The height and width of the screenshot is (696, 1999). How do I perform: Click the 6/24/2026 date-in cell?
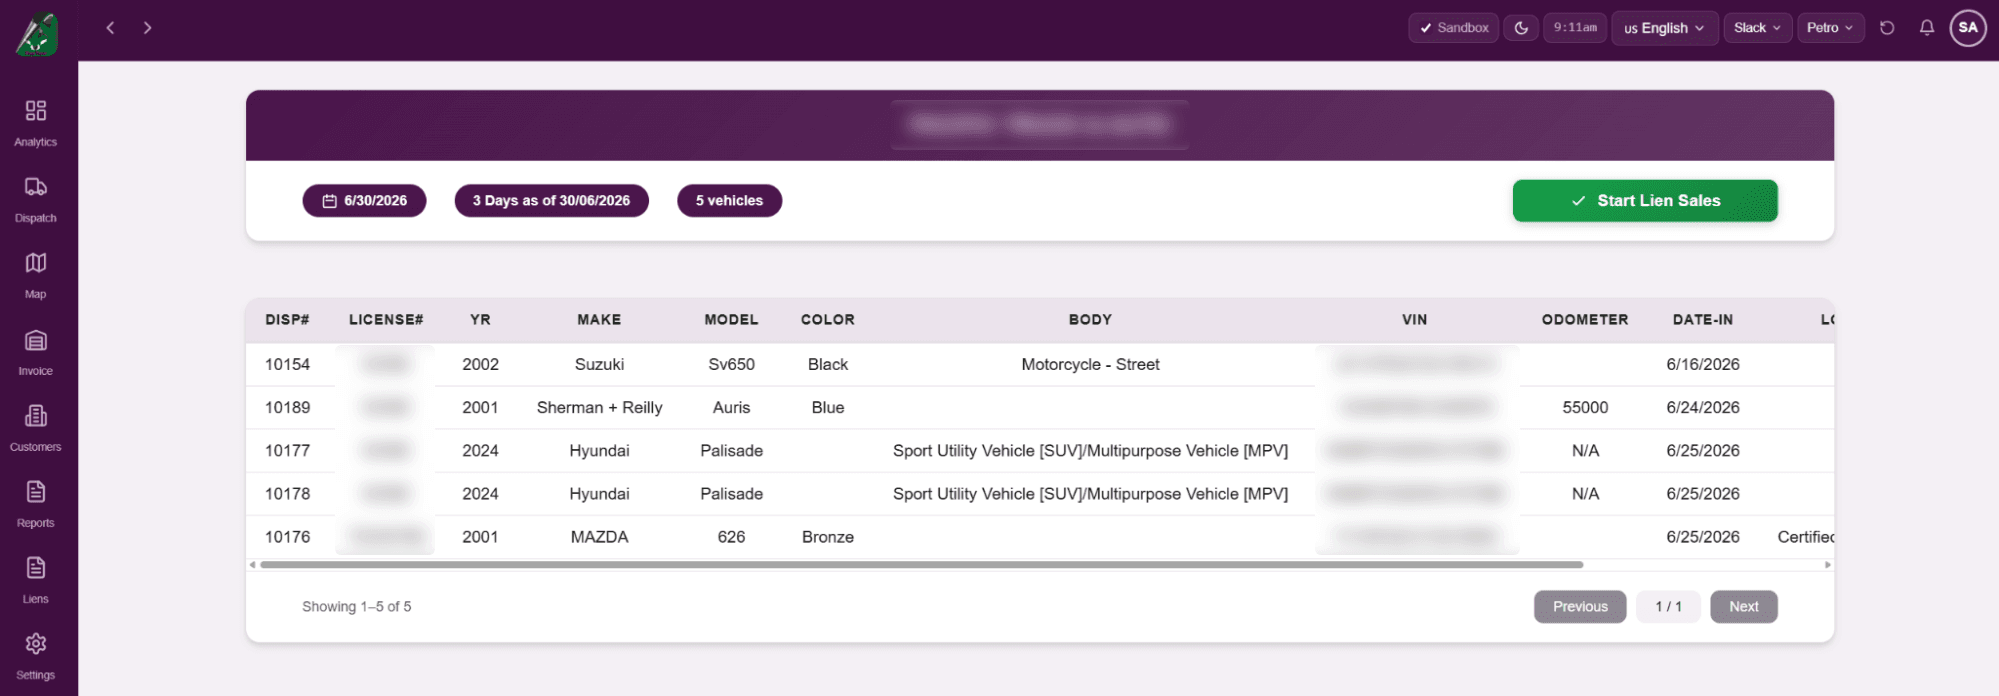tap(1703, 407)
